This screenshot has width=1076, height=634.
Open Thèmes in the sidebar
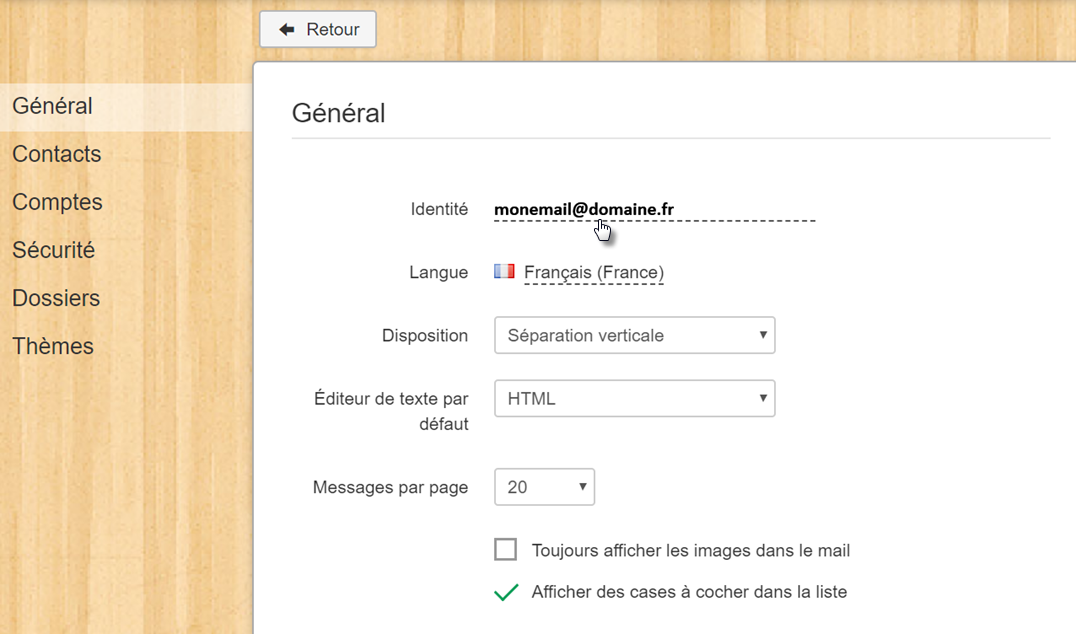[x=53, y=346]
